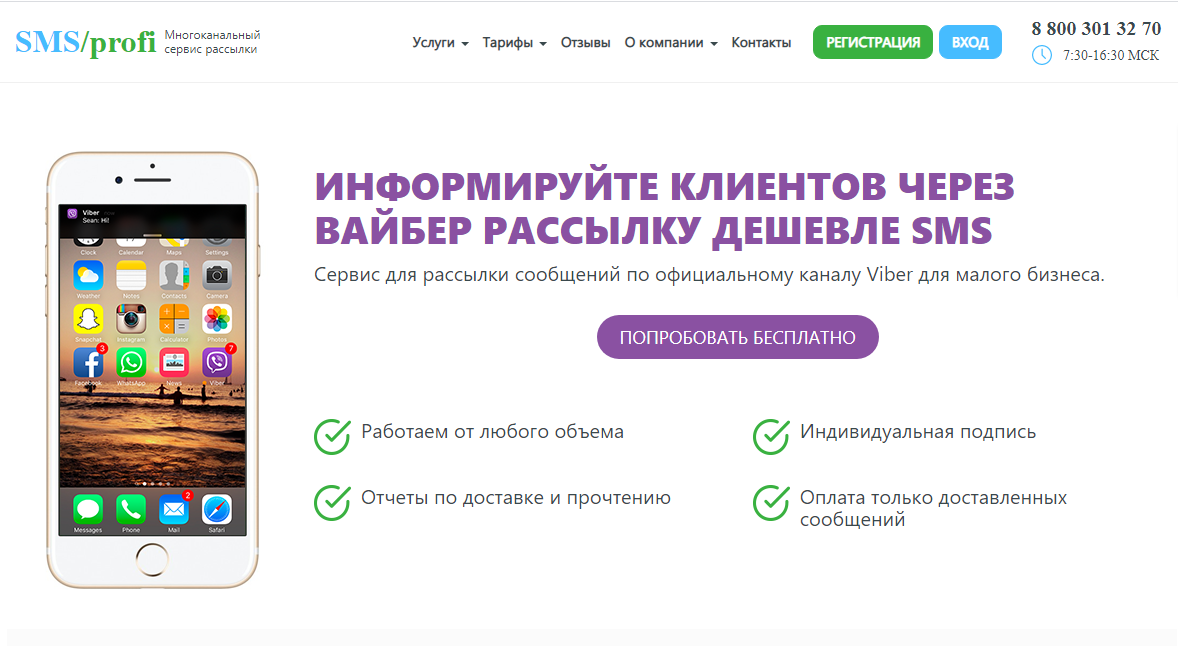This screenshot has width=1178, height=646.
Task: Open the Отзывы menu item
Action: 585,43
